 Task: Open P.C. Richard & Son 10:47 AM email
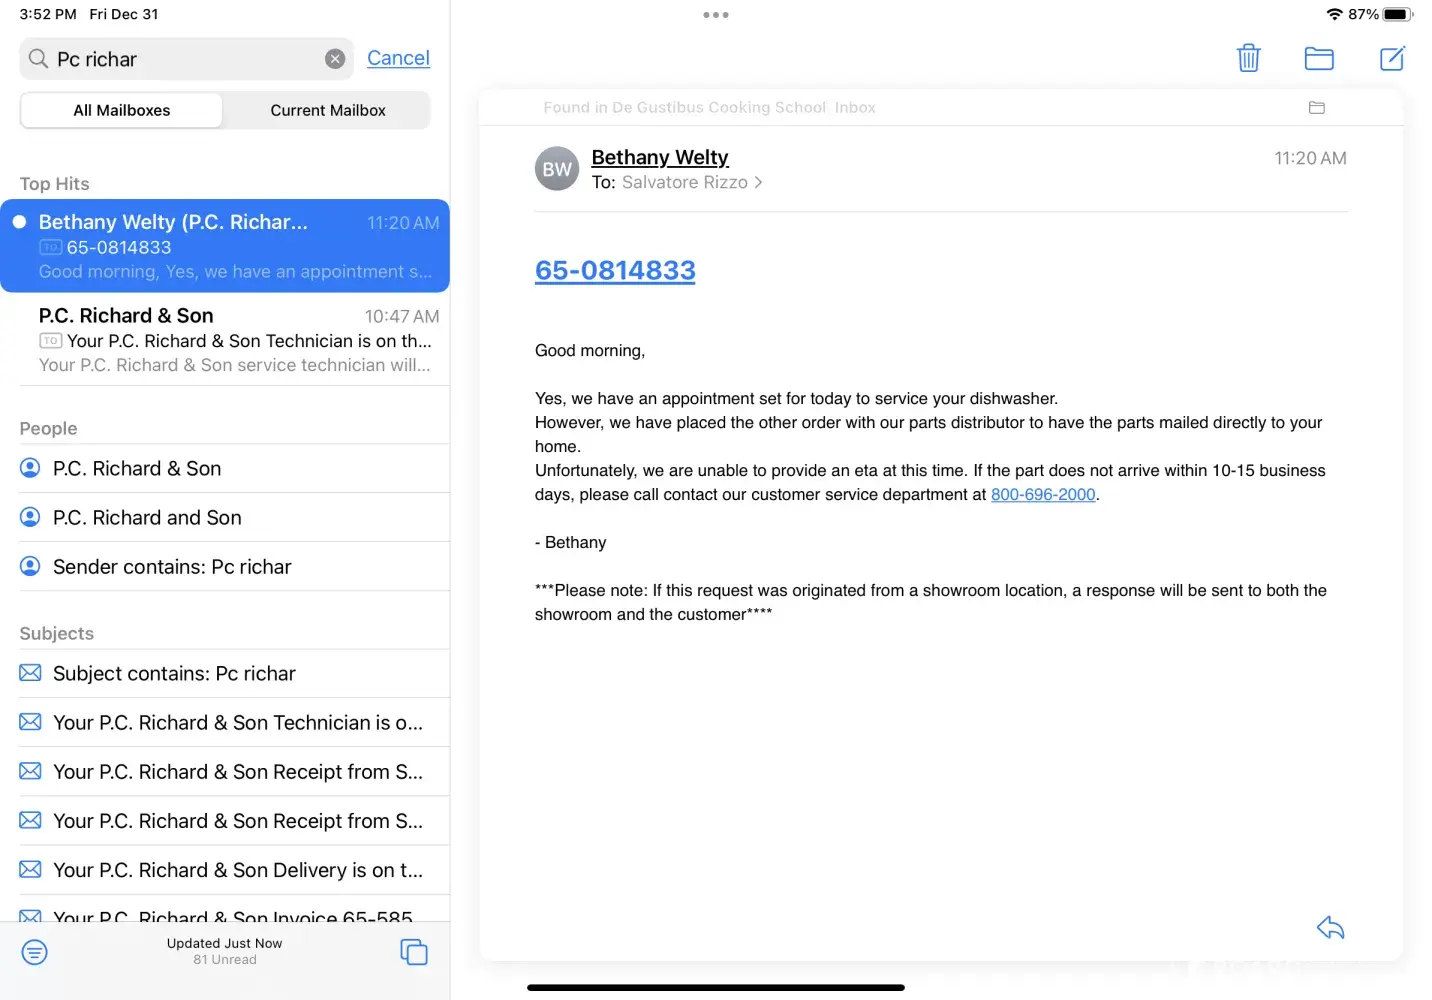tap(225, 340)
